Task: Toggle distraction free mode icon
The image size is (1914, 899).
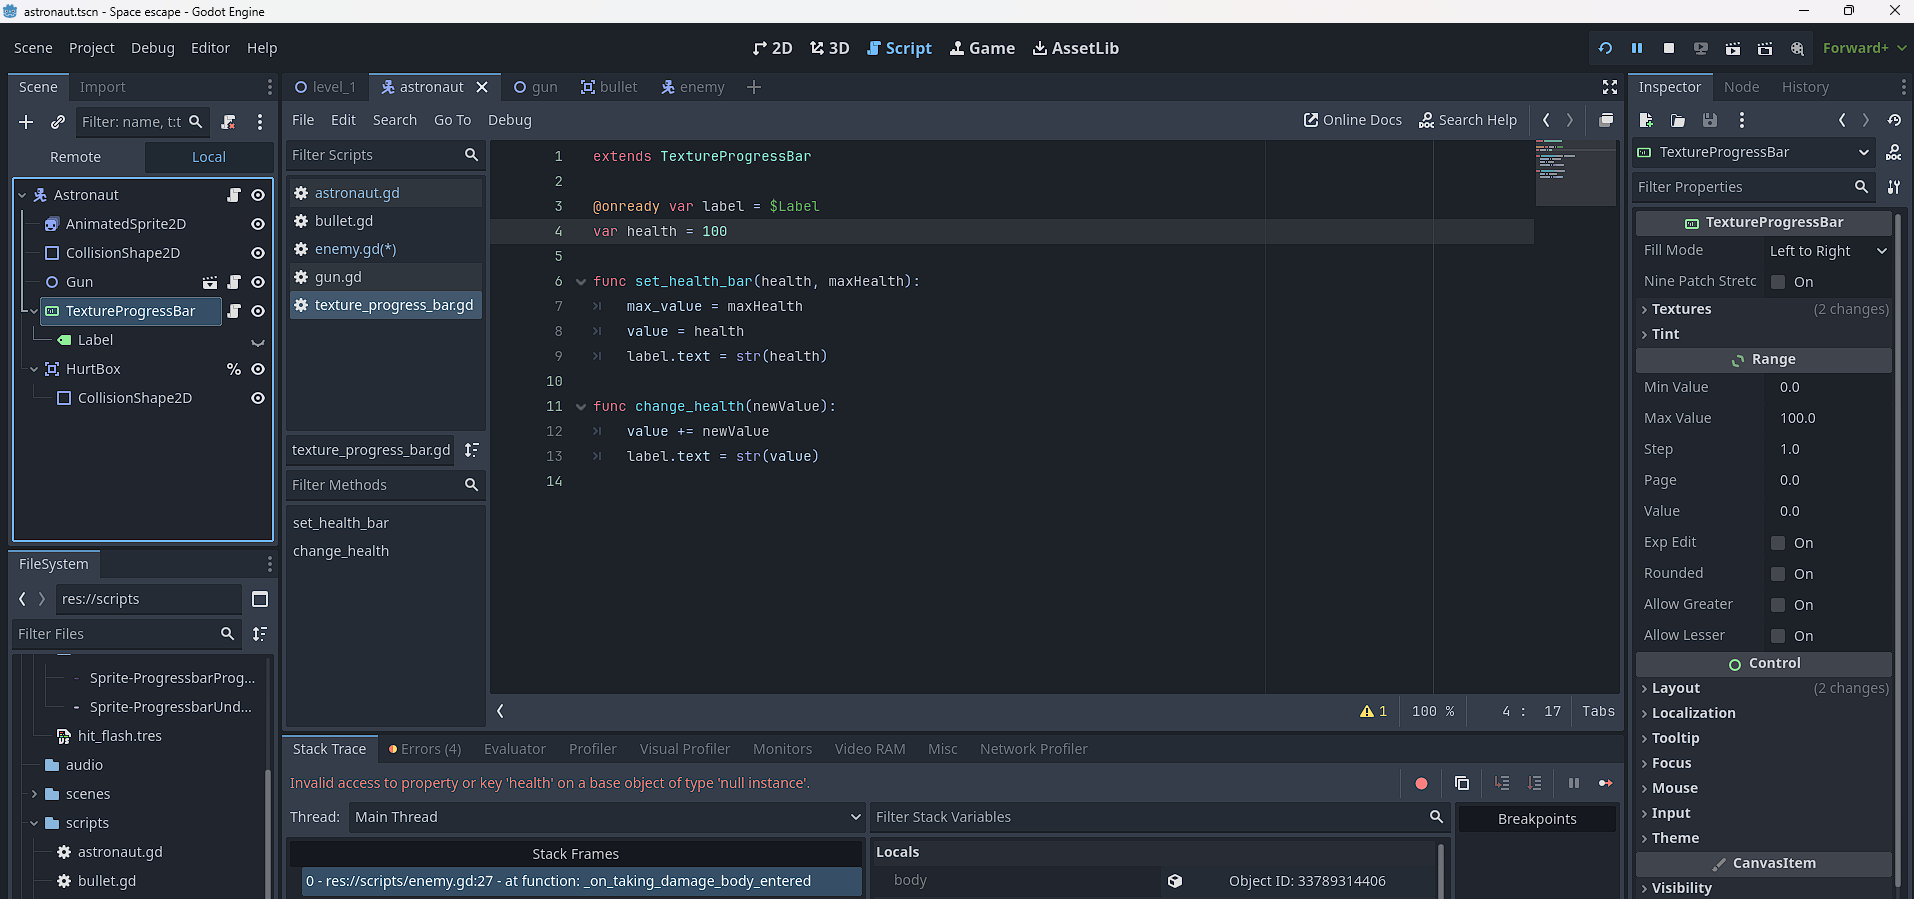Action: [1610, 87]
